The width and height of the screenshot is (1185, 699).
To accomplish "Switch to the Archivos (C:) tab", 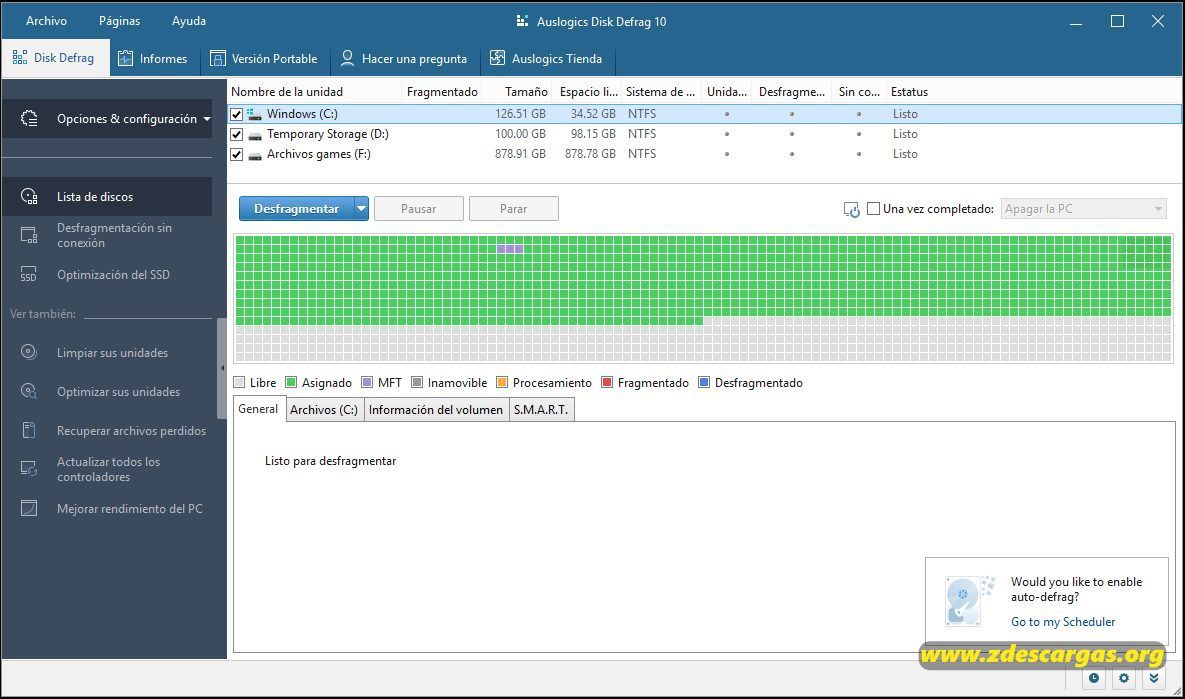I will (x=324, y=410).
